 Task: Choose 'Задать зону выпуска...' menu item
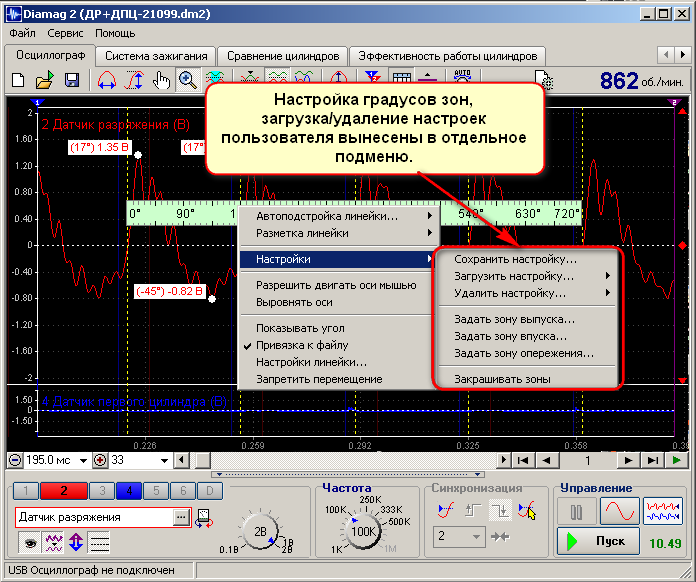click(x=527, y=320)
